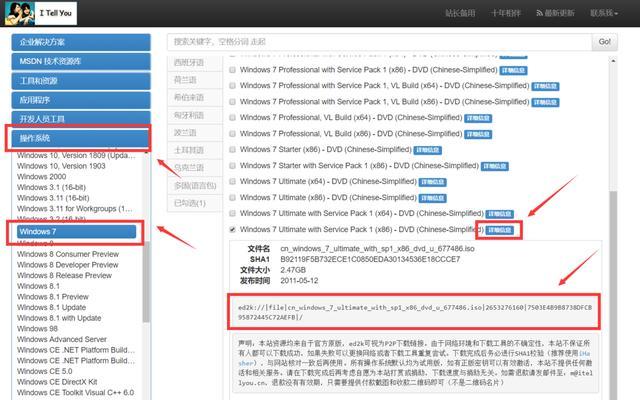Open 详细信息 for Windows 7 Ultimate (x86)
Viewport: 640px width, 400px height.
(x=432, y=198)
